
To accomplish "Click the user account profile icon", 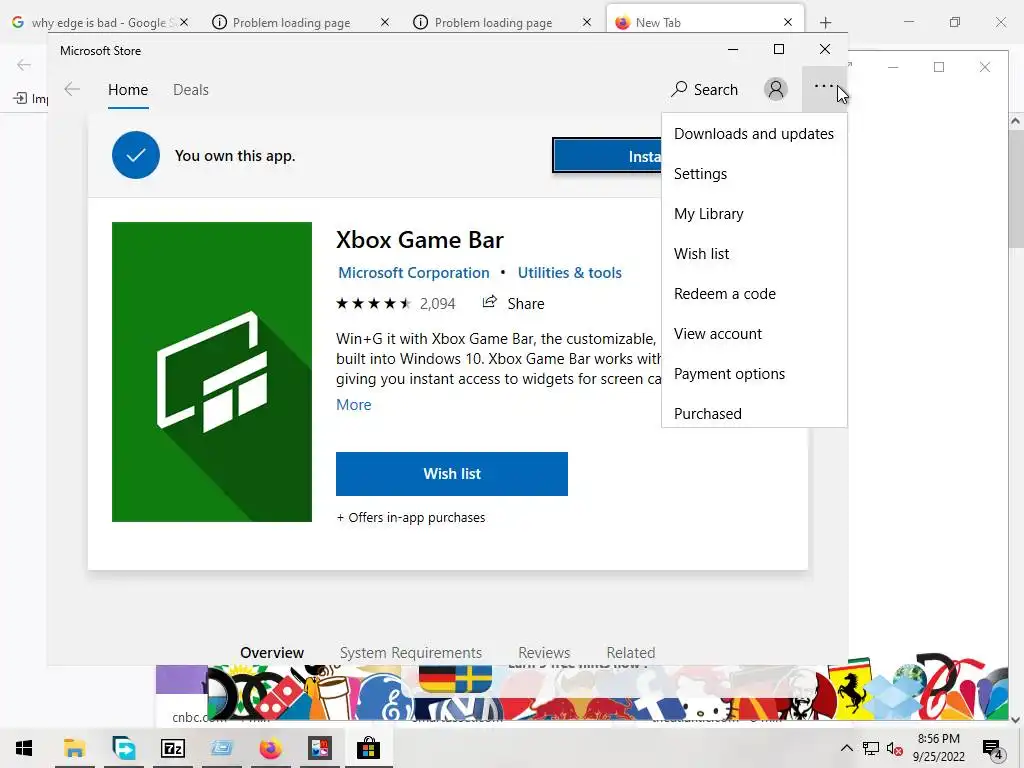I will (776, 89).
